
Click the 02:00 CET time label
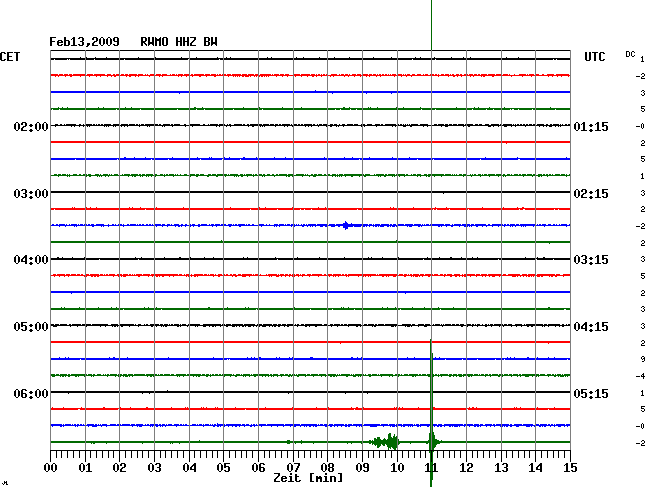[31, 126]
